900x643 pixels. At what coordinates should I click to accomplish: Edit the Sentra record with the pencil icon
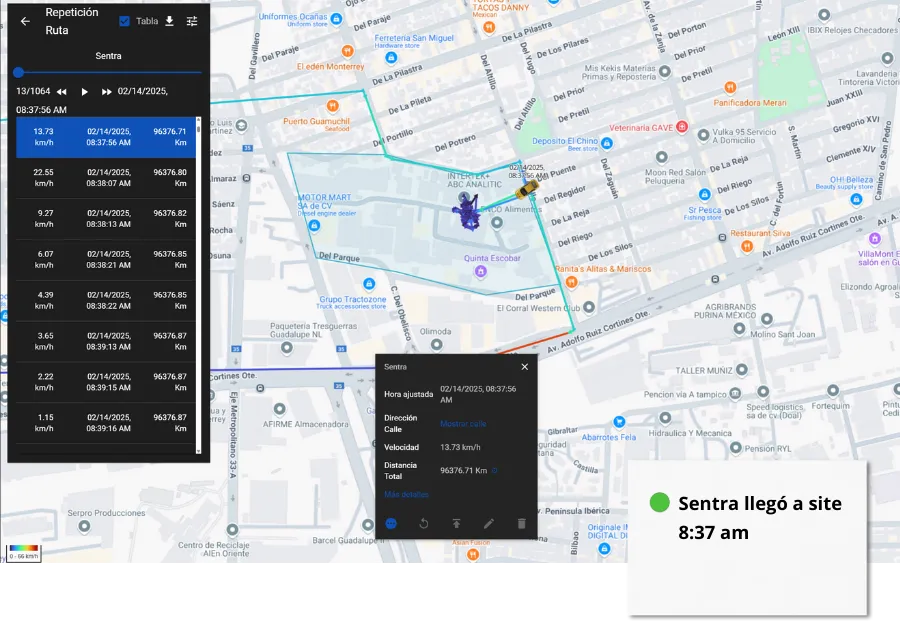(489, 523)
